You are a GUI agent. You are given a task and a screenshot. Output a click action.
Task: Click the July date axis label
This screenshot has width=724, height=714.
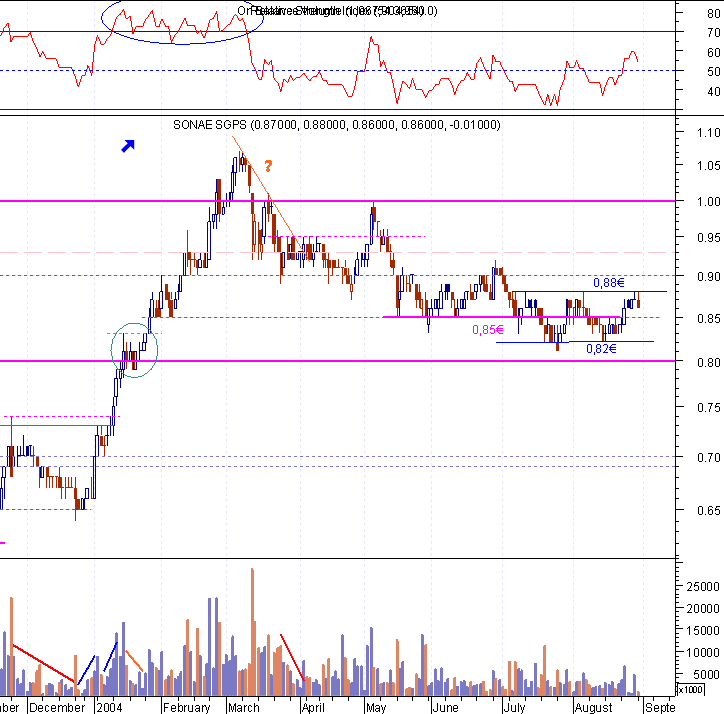click(x=514, y=708)
